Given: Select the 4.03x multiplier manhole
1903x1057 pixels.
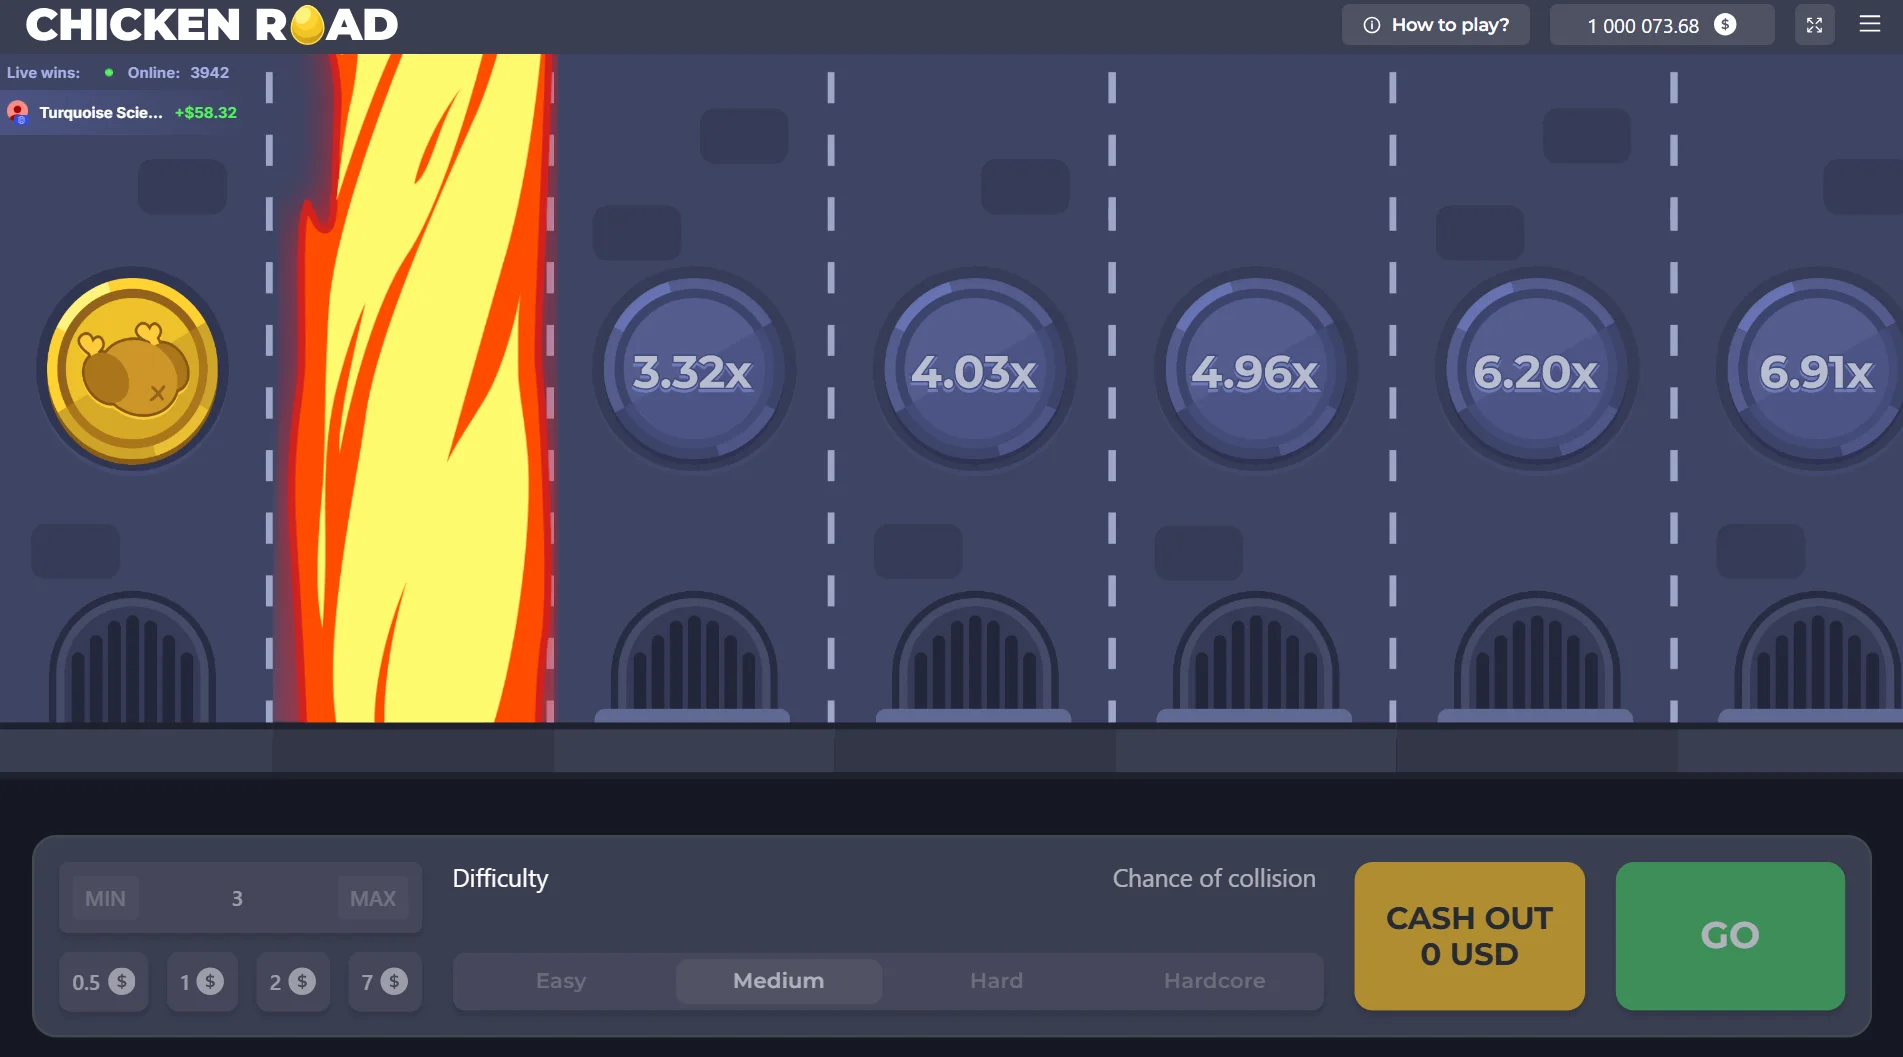Looking at the screenshot, I should click(975, 370).
